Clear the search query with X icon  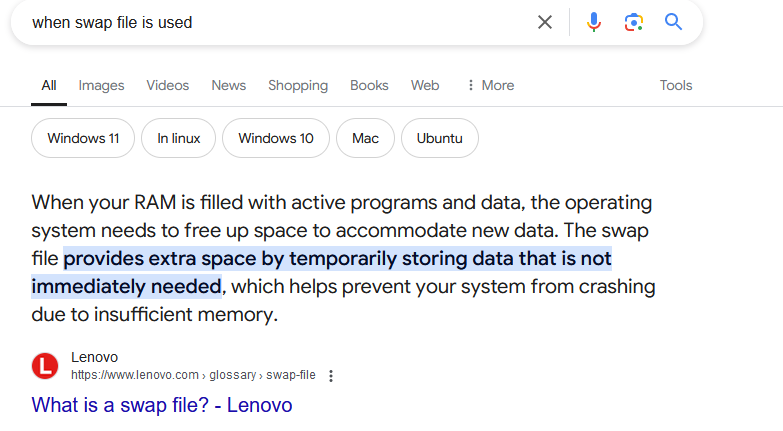545,22
